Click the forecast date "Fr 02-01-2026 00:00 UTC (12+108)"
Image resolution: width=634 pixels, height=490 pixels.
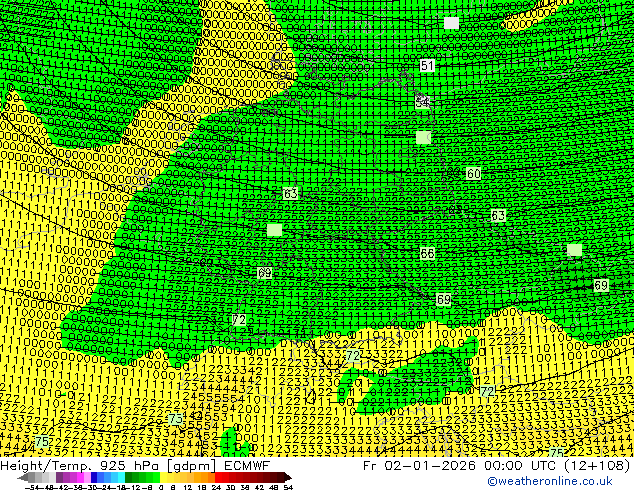tap(497, 465)
